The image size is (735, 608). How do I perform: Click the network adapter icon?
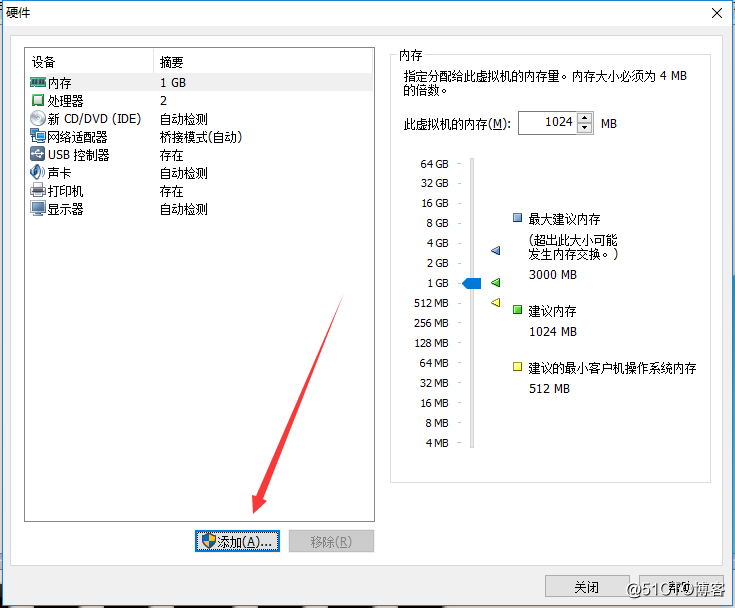[x=38, y=136]
